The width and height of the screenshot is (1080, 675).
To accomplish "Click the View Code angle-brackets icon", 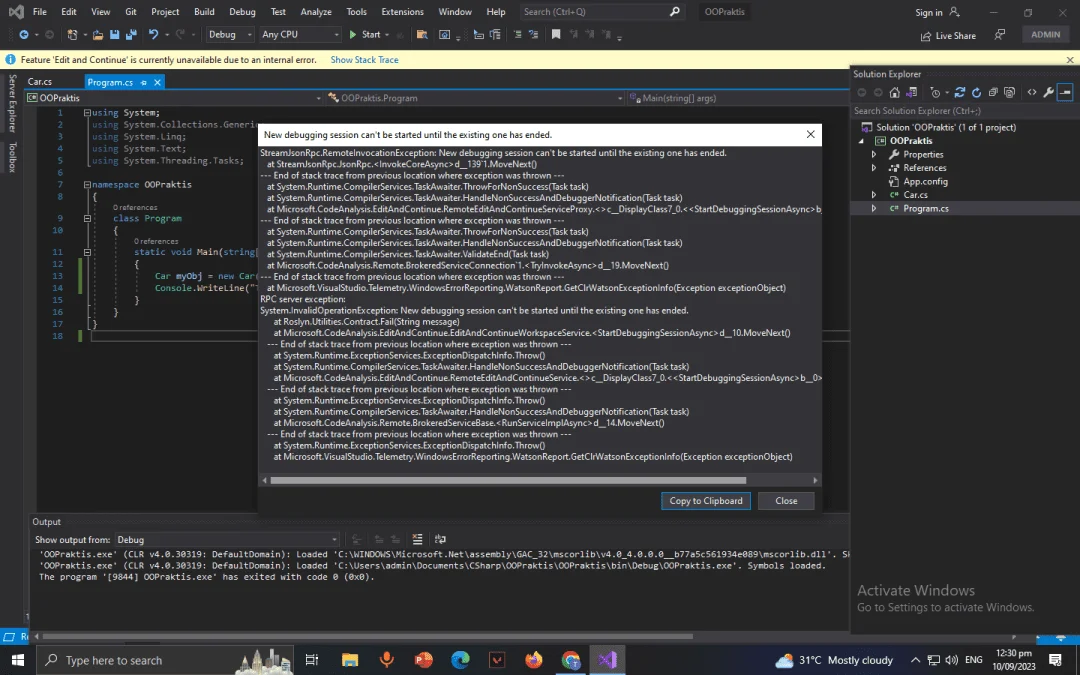I will point(1032,92).
